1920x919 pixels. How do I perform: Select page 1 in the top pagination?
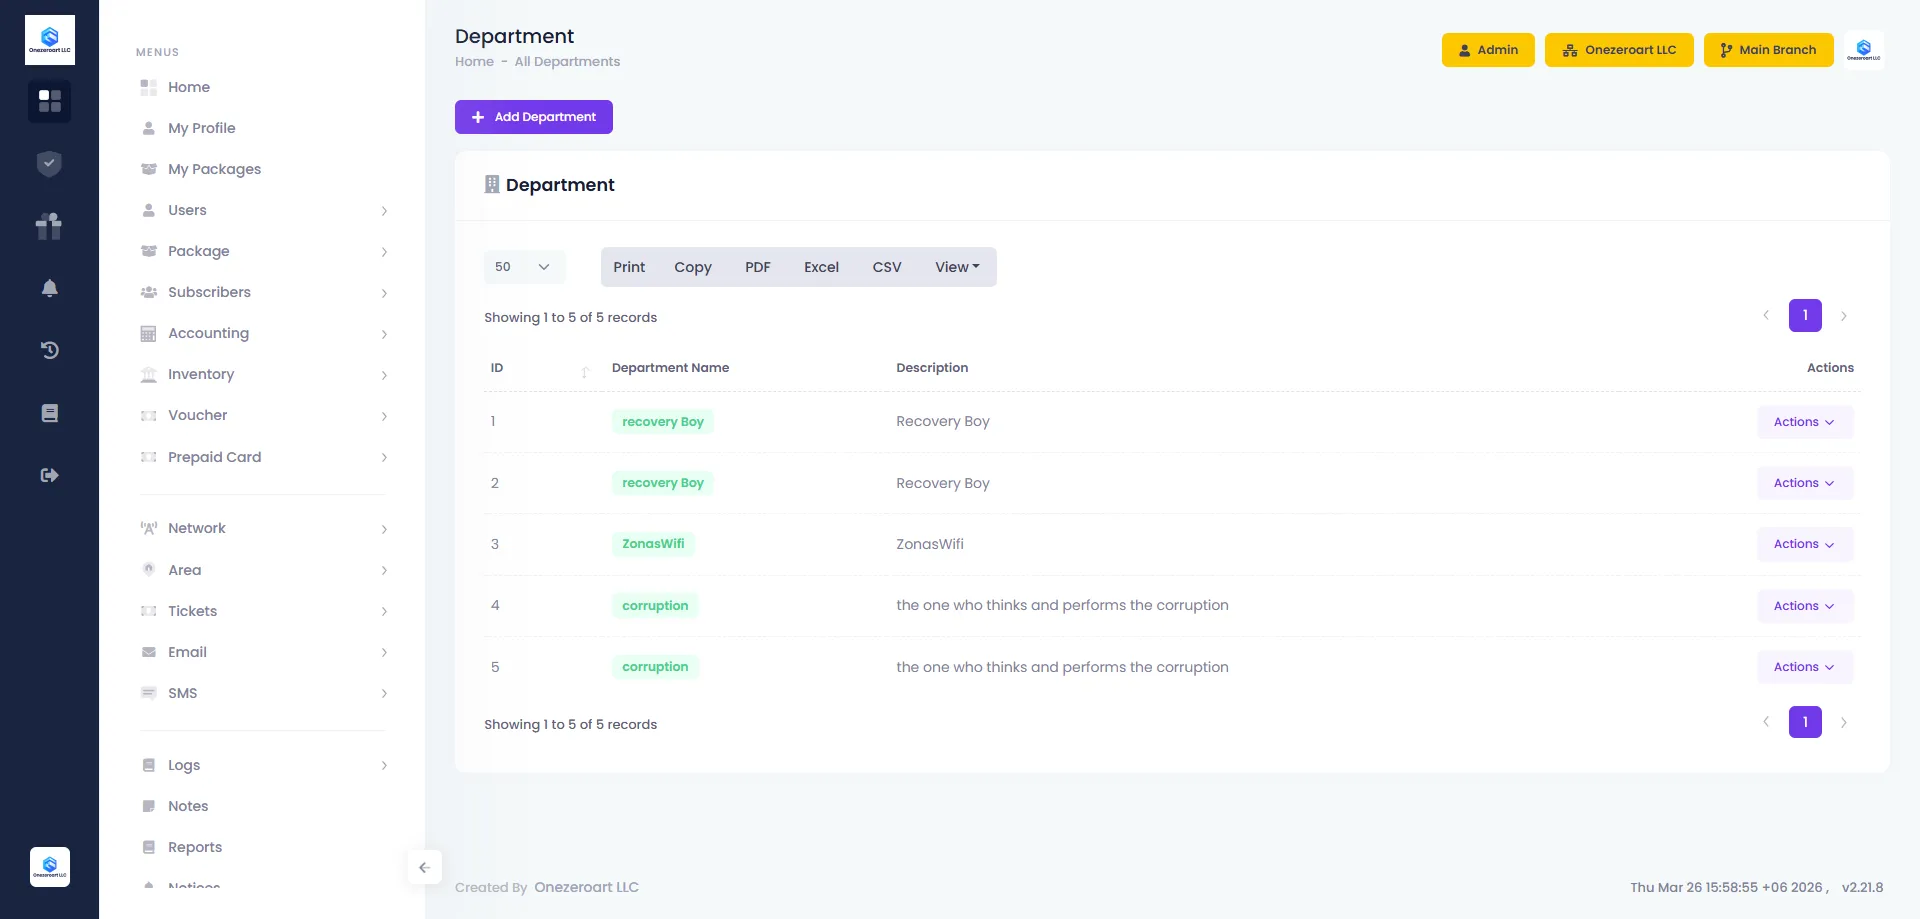[x=1804, y=316]
